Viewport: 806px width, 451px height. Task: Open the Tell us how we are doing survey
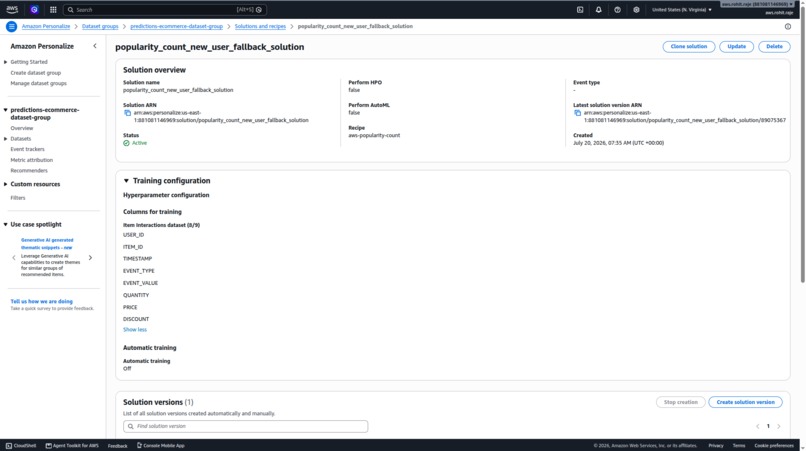[x=42, y=301]
